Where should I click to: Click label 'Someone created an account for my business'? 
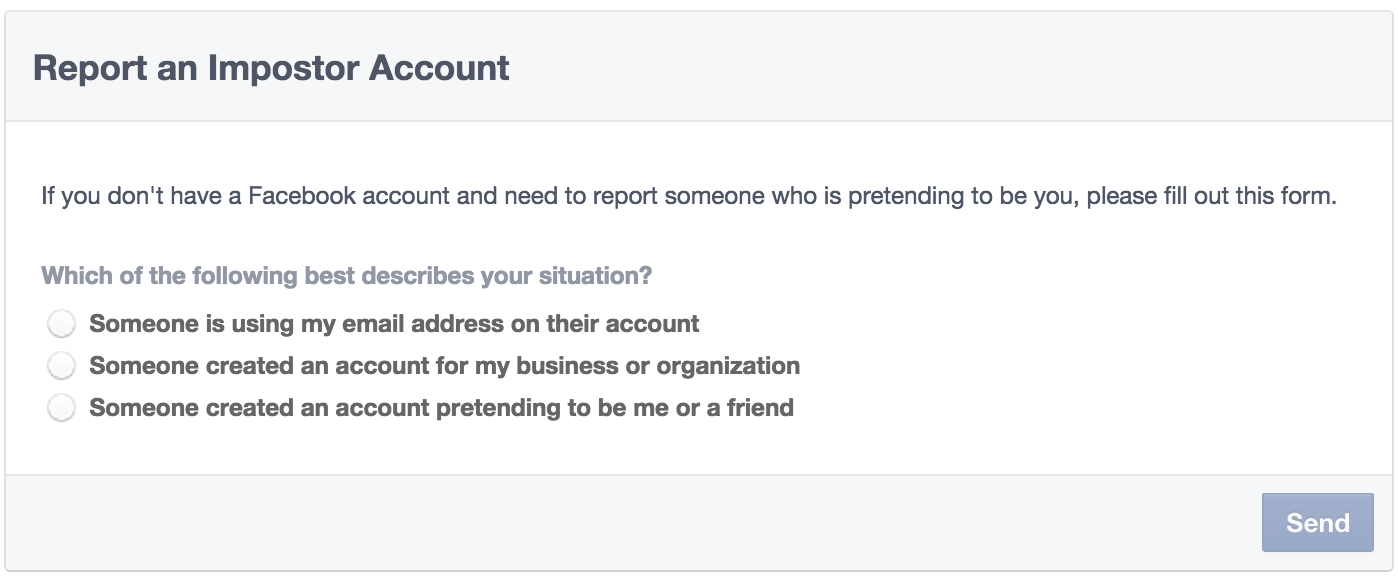coord(444,366)
